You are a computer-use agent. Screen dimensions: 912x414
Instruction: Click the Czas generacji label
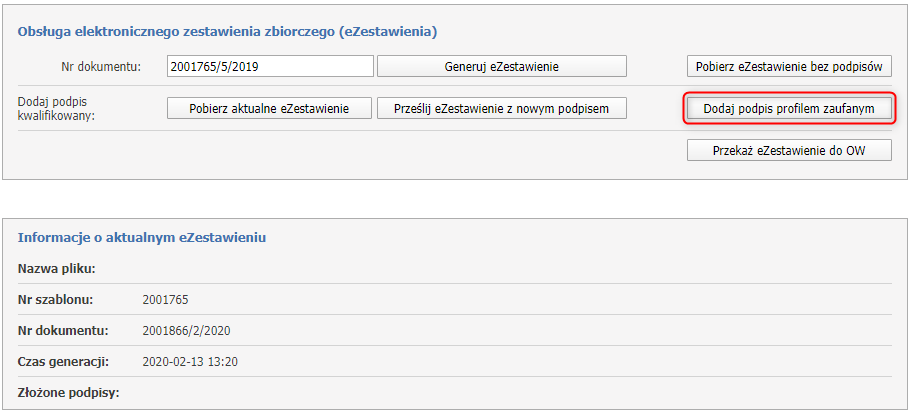pos(62,361)
